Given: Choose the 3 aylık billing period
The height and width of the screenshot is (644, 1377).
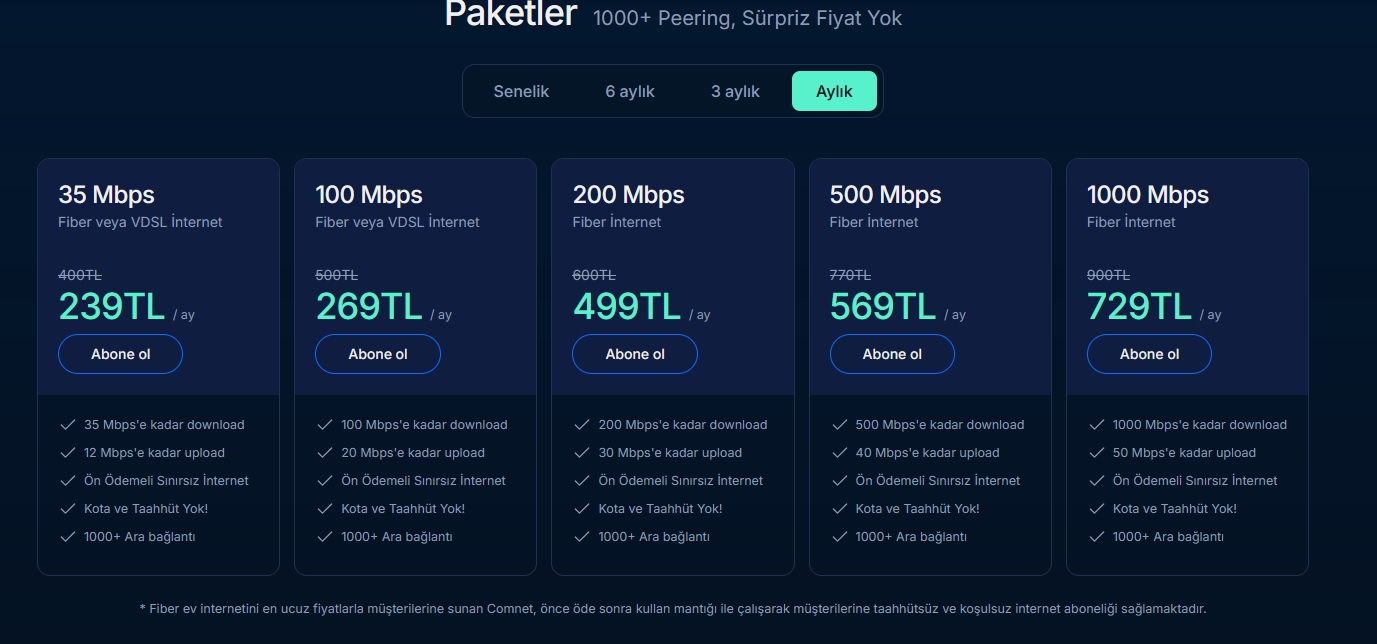Looking at the screenshot, I should [735, 91].
